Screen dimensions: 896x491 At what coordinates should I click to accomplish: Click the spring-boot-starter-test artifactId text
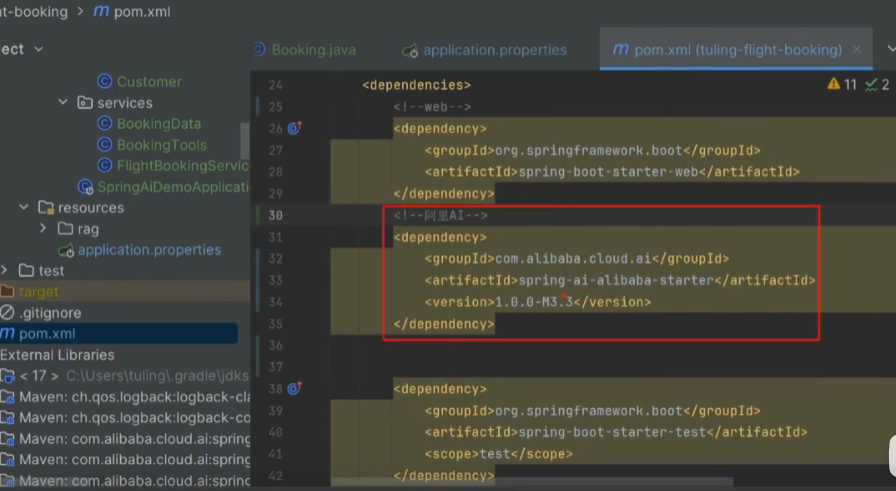[613, 432]
